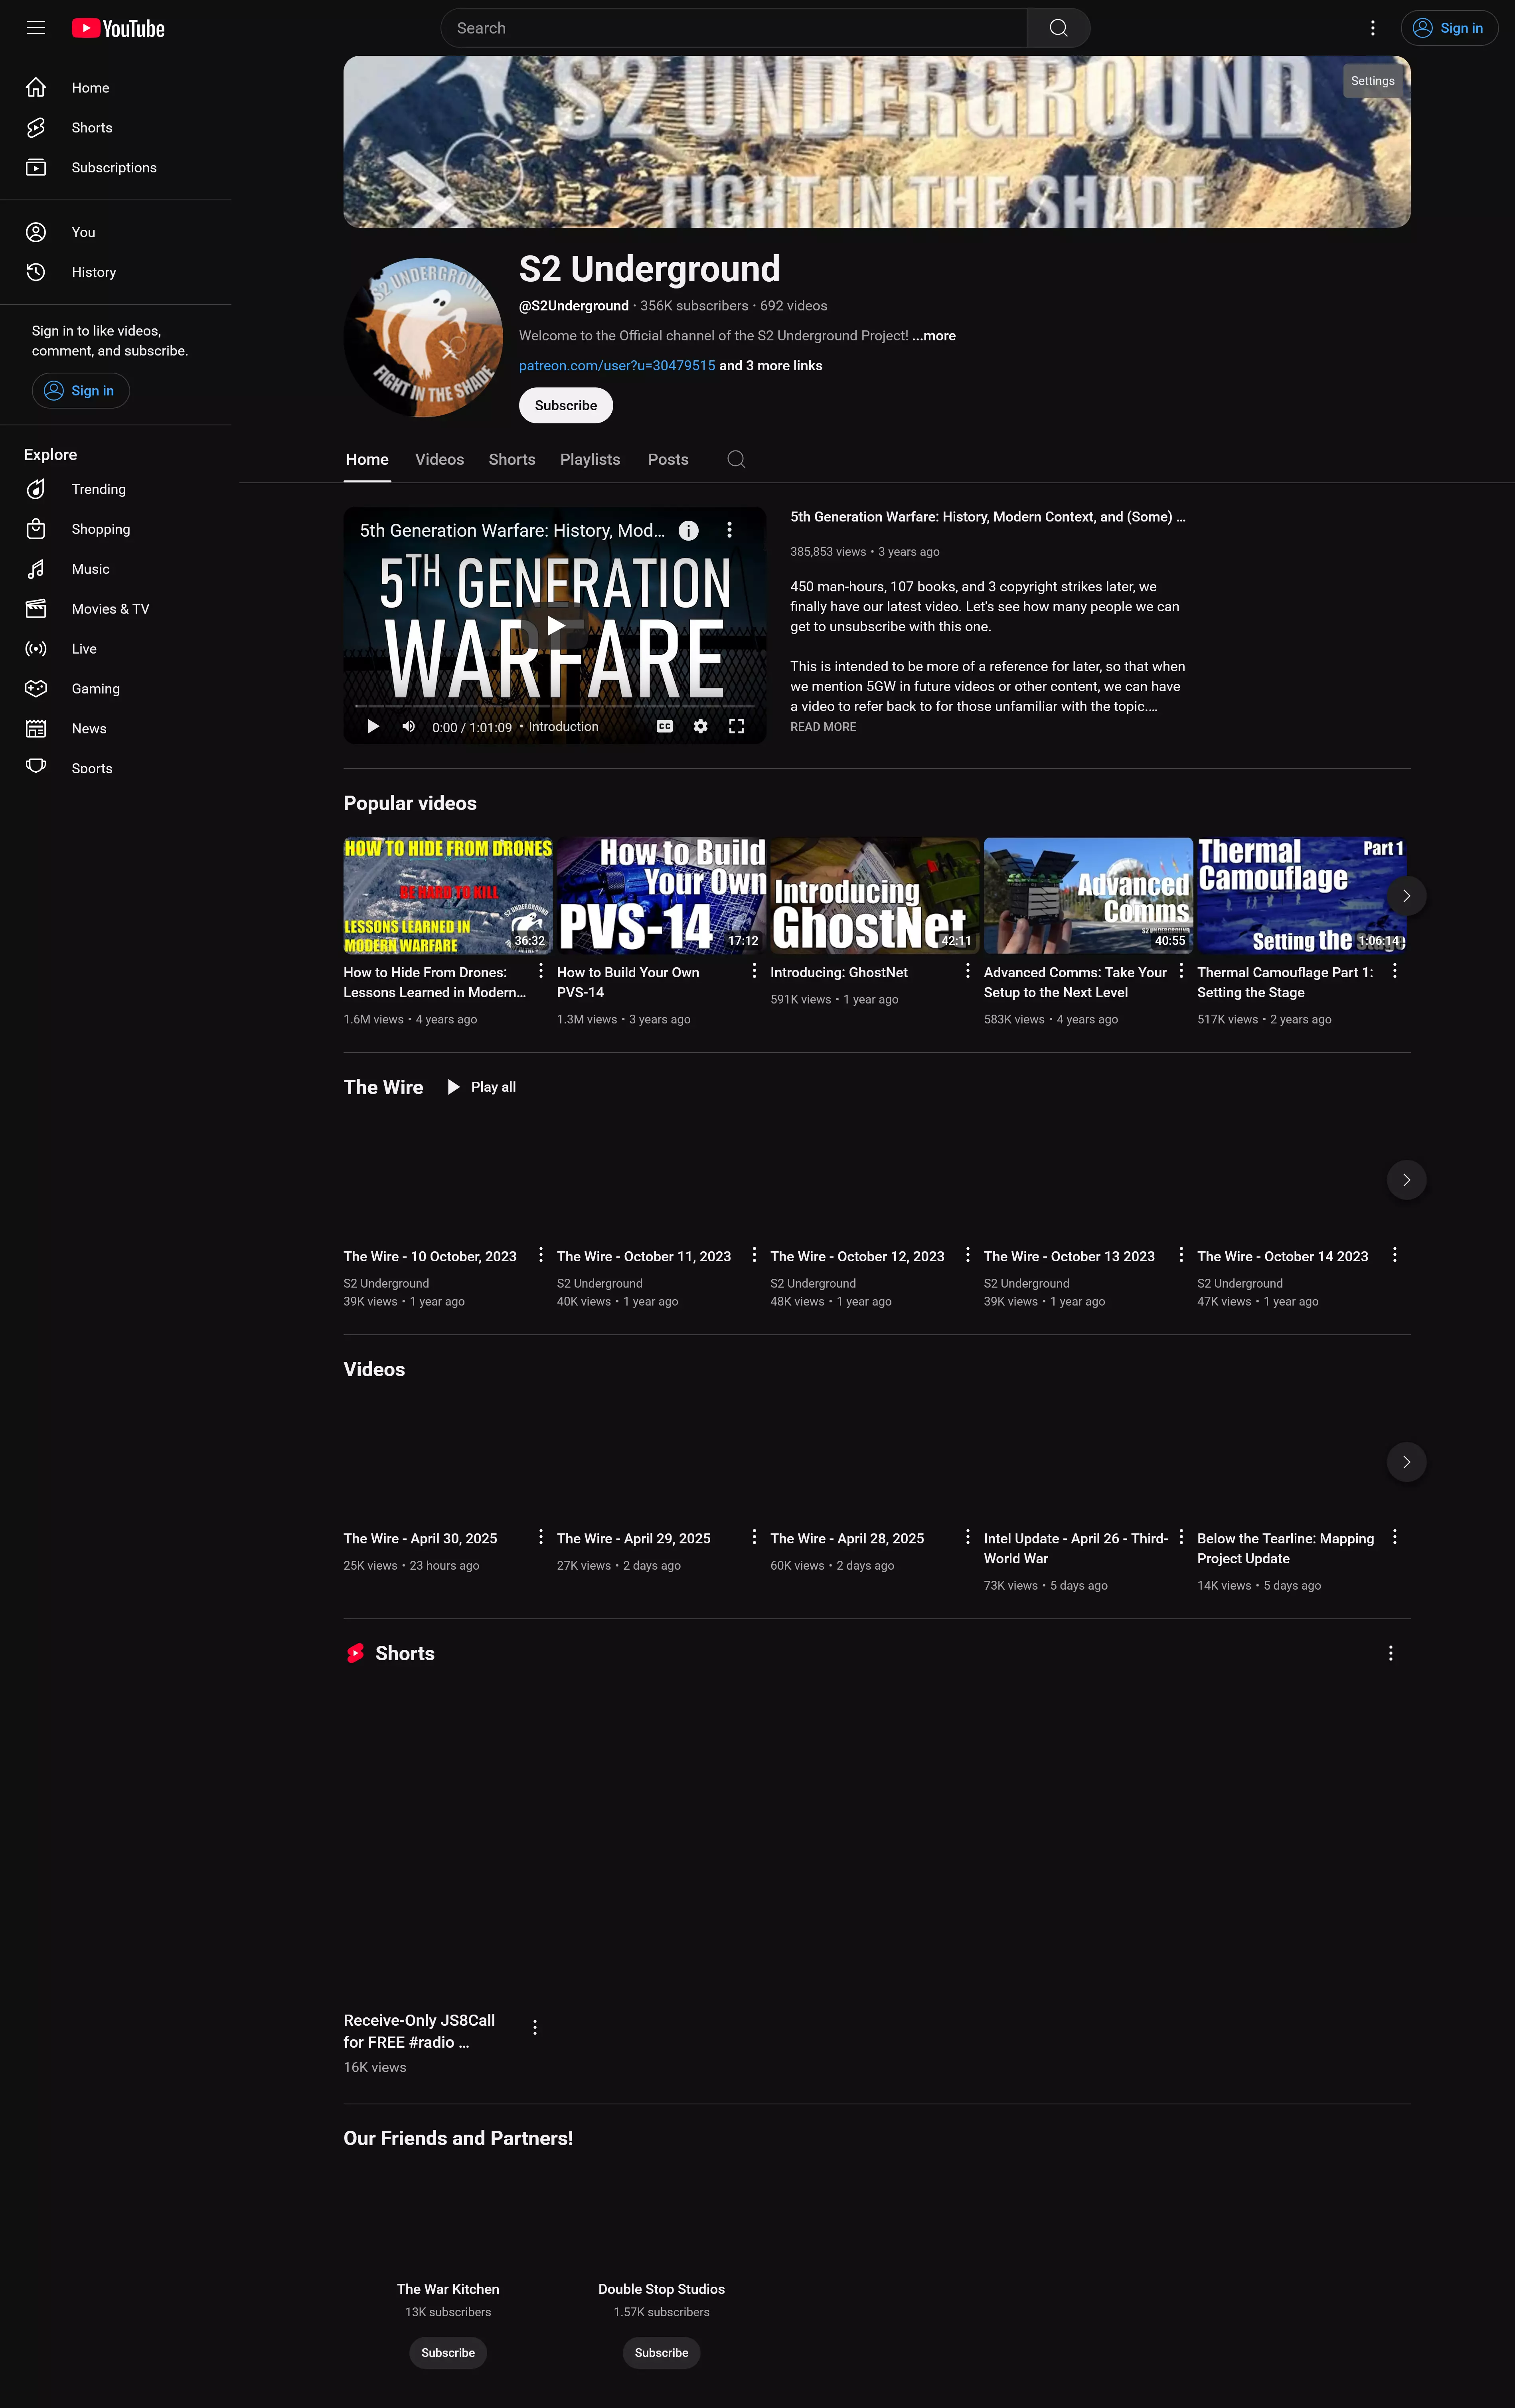
Task: Show next items in Videos row
Action: coord(1406,1462)
